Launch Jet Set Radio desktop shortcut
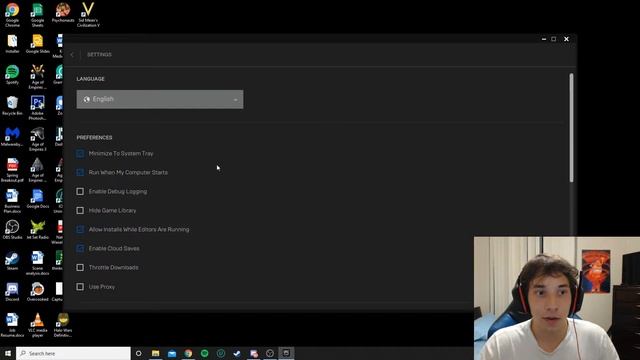640x360 pixels. point(38,230)
